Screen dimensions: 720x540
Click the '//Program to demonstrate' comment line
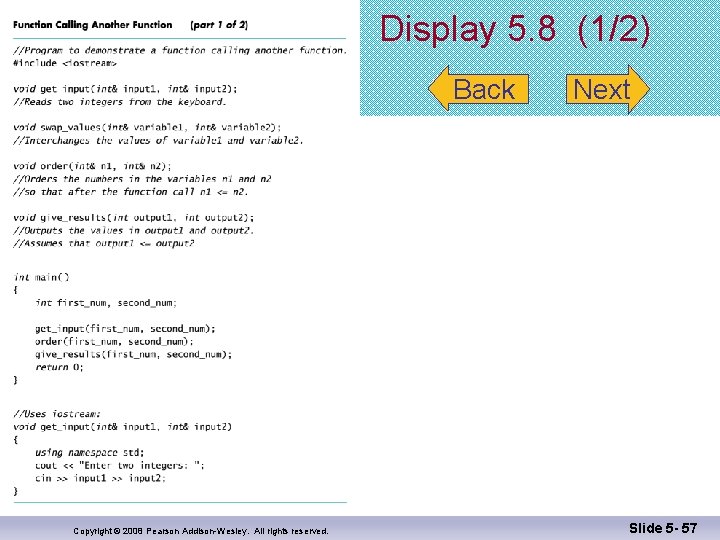pos(180,50)
